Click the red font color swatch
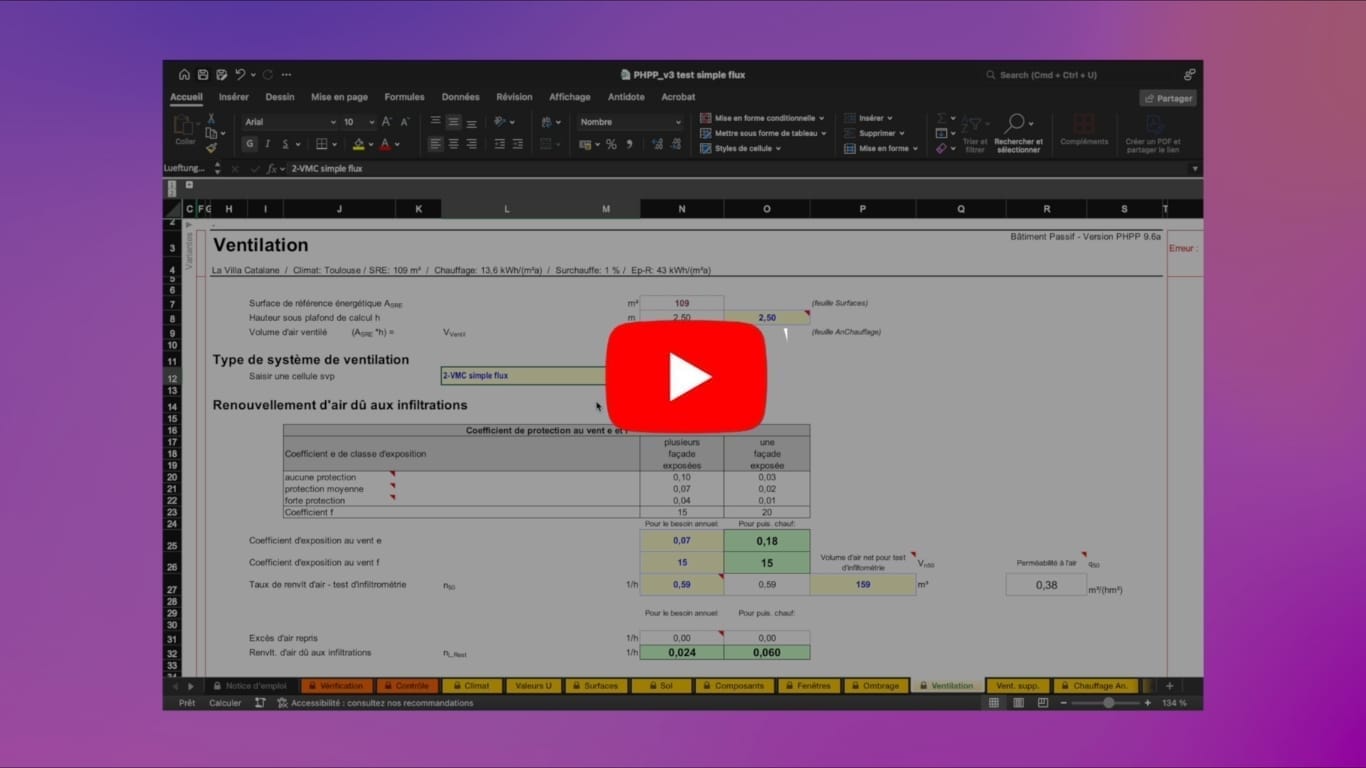This screenshot has width=1366, height=768. pyautogui.click(x=385, y=144)
